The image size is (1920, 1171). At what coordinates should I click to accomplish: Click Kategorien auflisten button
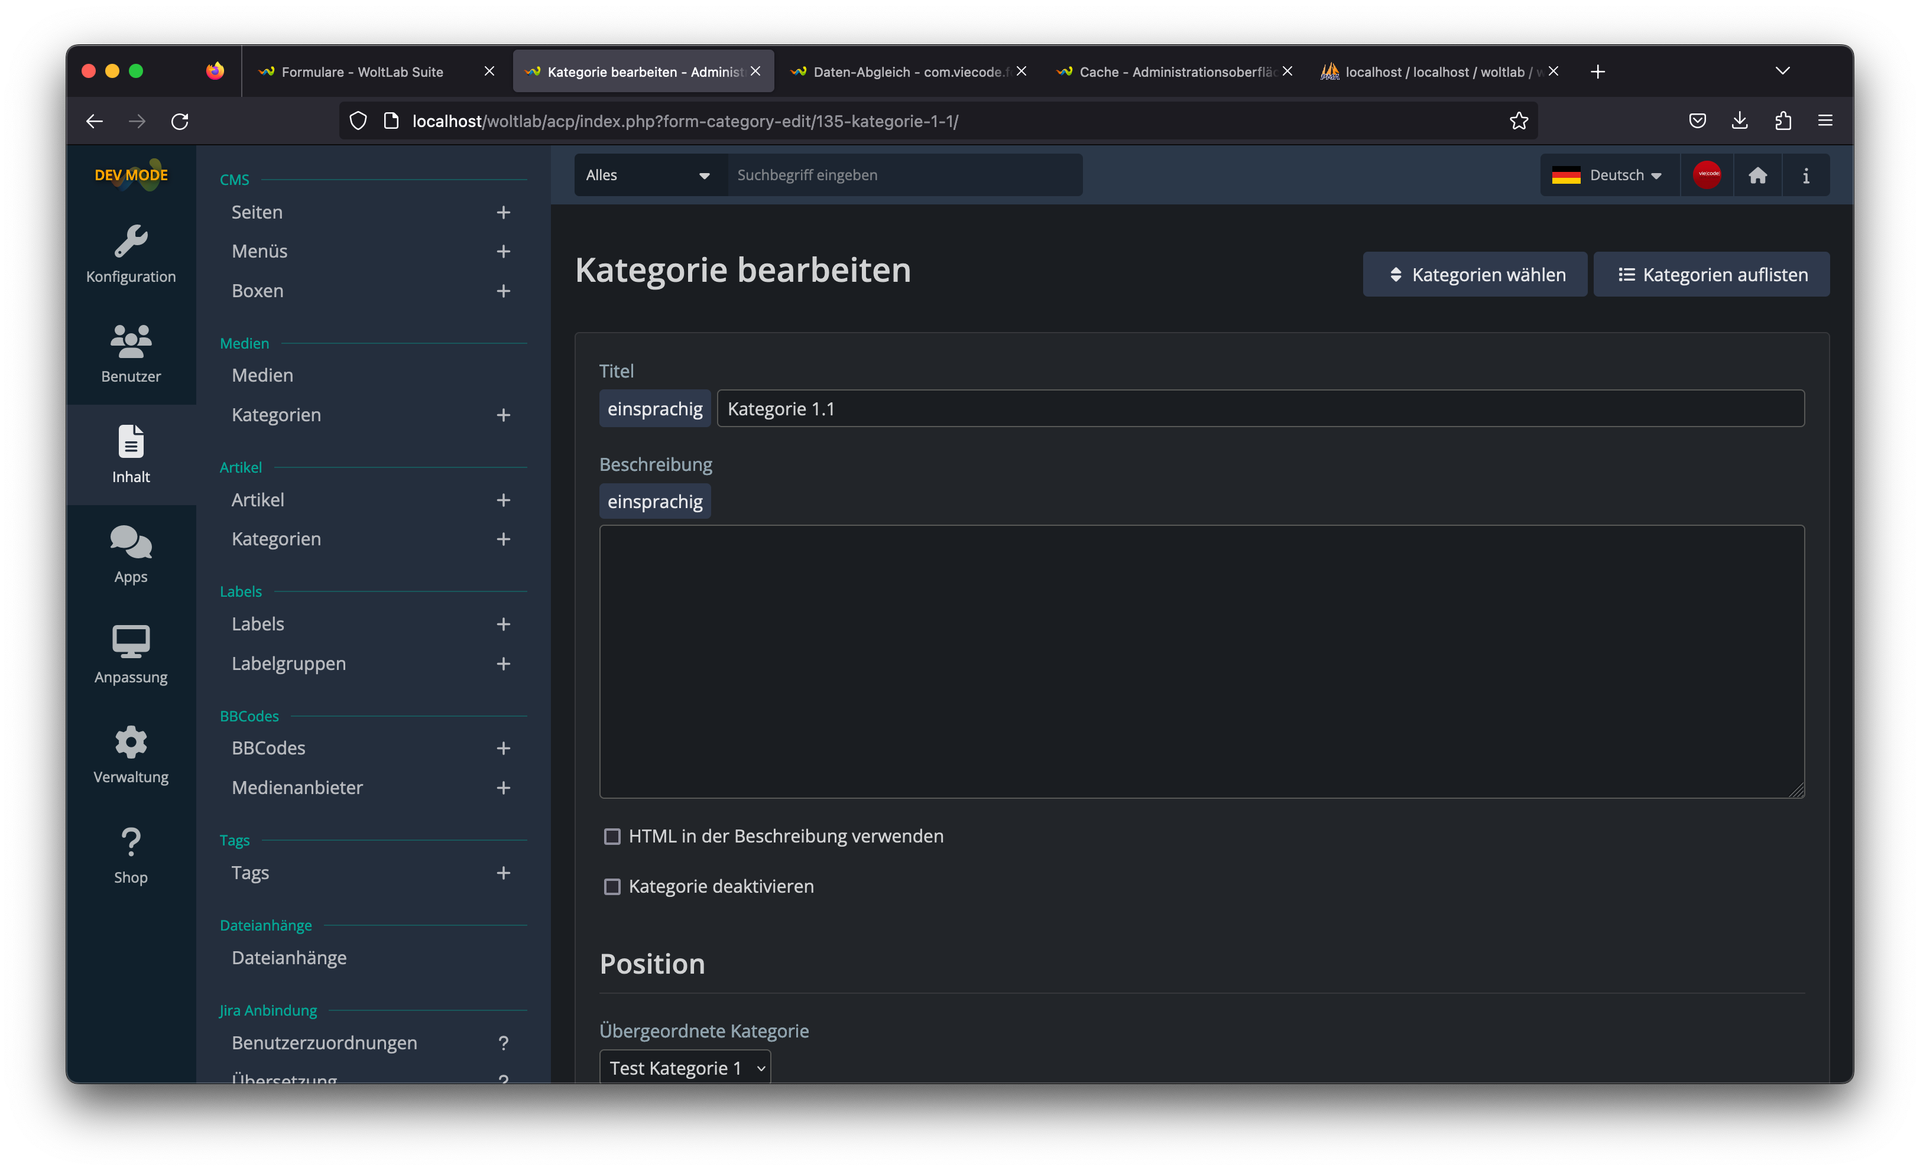pos(1711,274)
